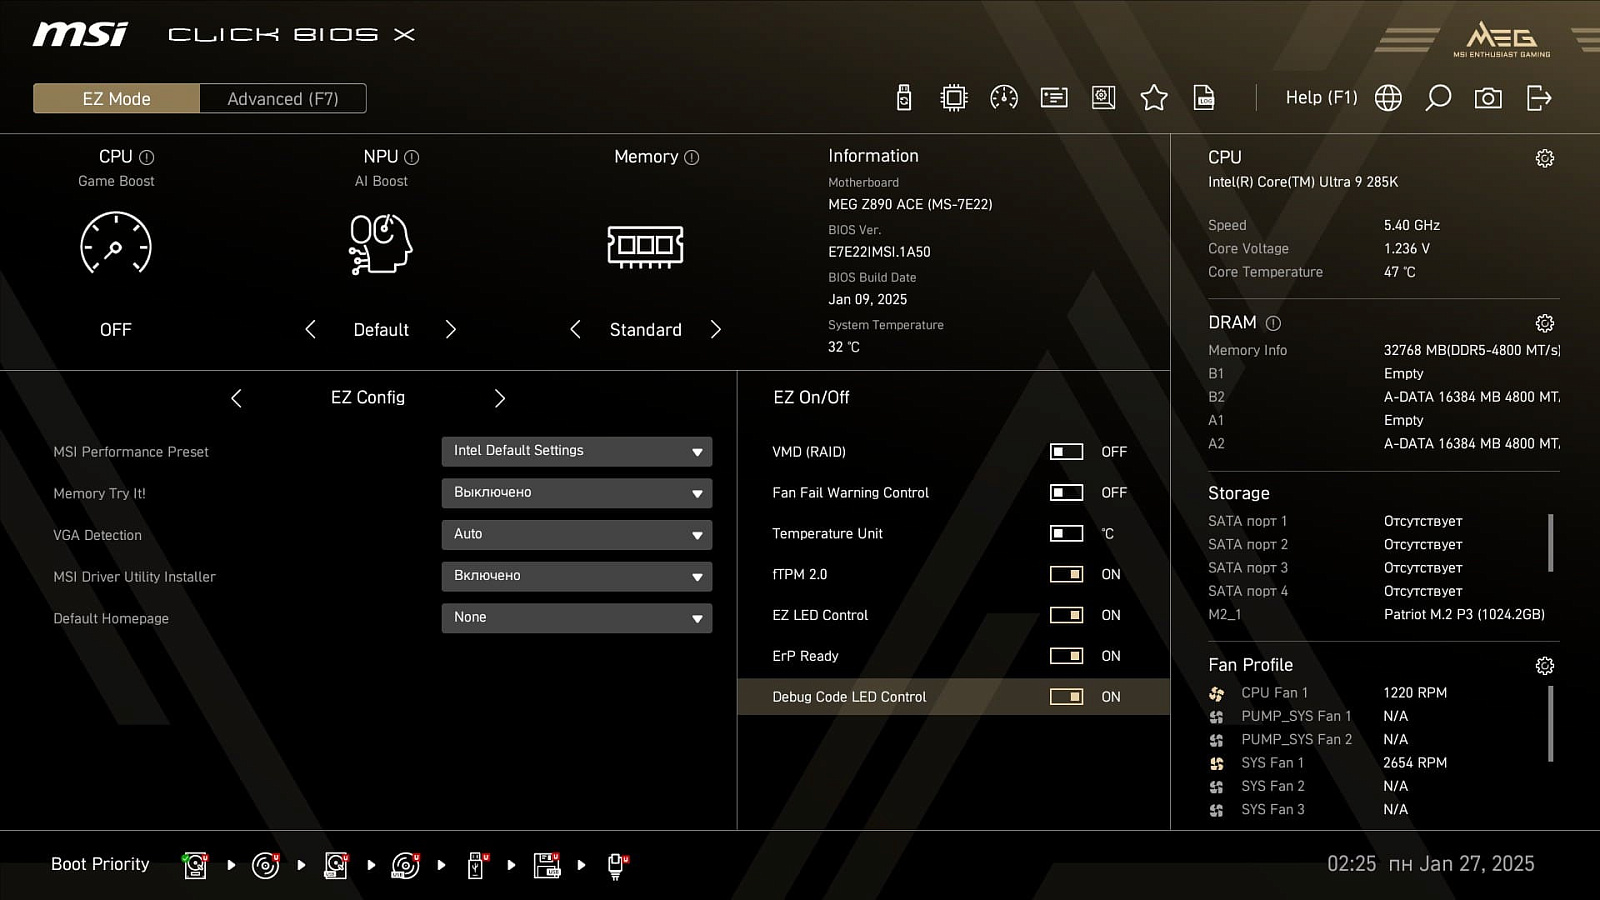1600x900 pixels.
Task: Click Patriot M.2 P3 (1024.2GB) value
Action: tap(1464, 614)
